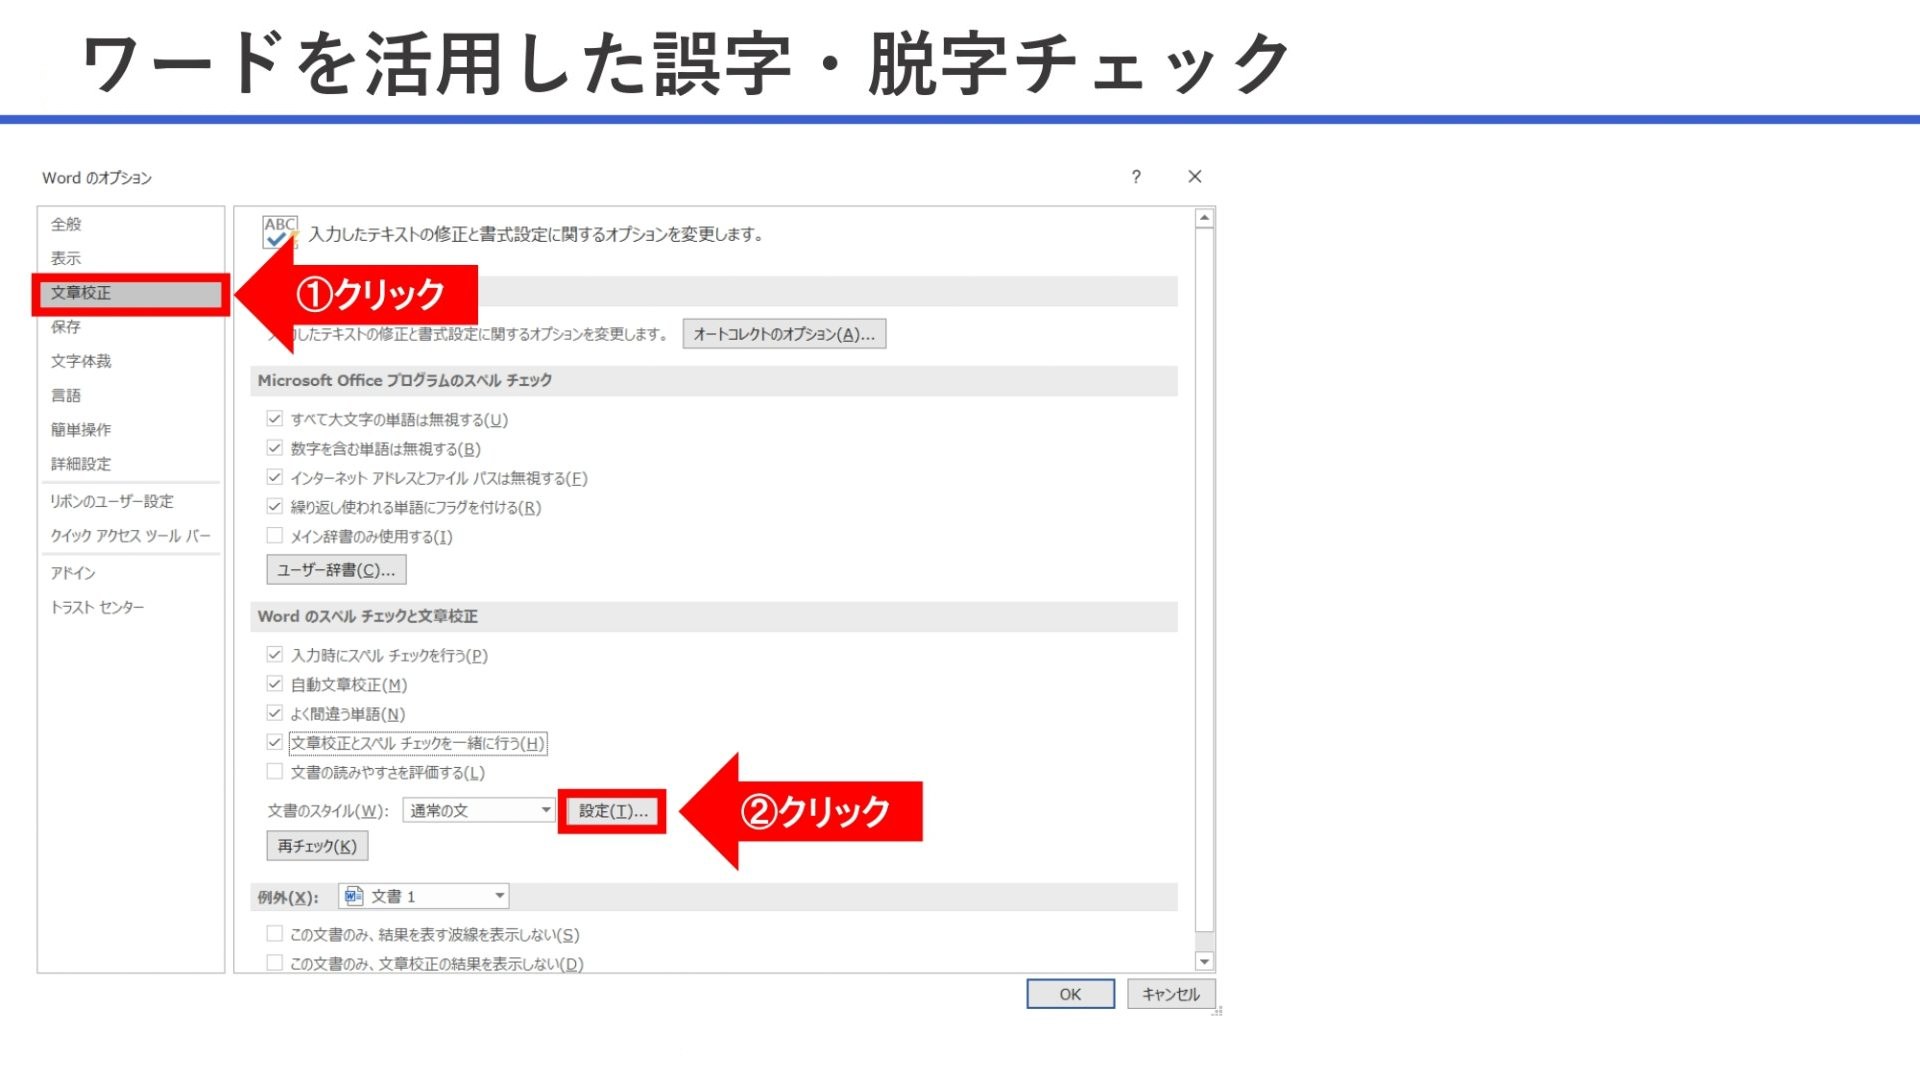Toggle 入力時にスペル チェックを行う checkbox
Viewport: 1920px width, 1080px height.
274,655
